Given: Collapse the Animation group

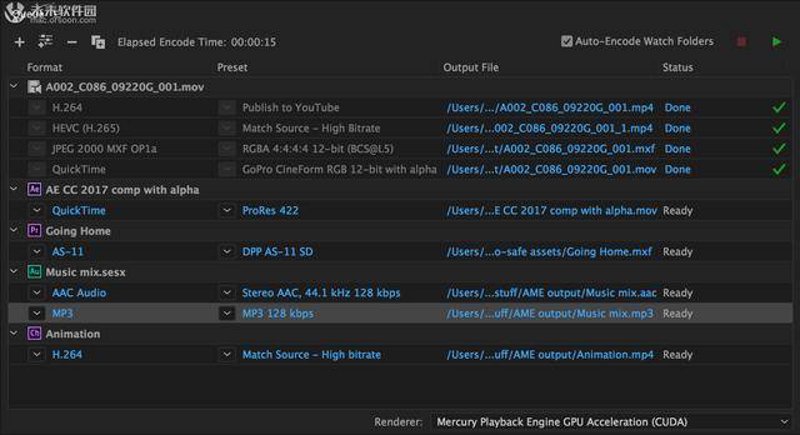Looking at the screenshot, I should 14,334.
